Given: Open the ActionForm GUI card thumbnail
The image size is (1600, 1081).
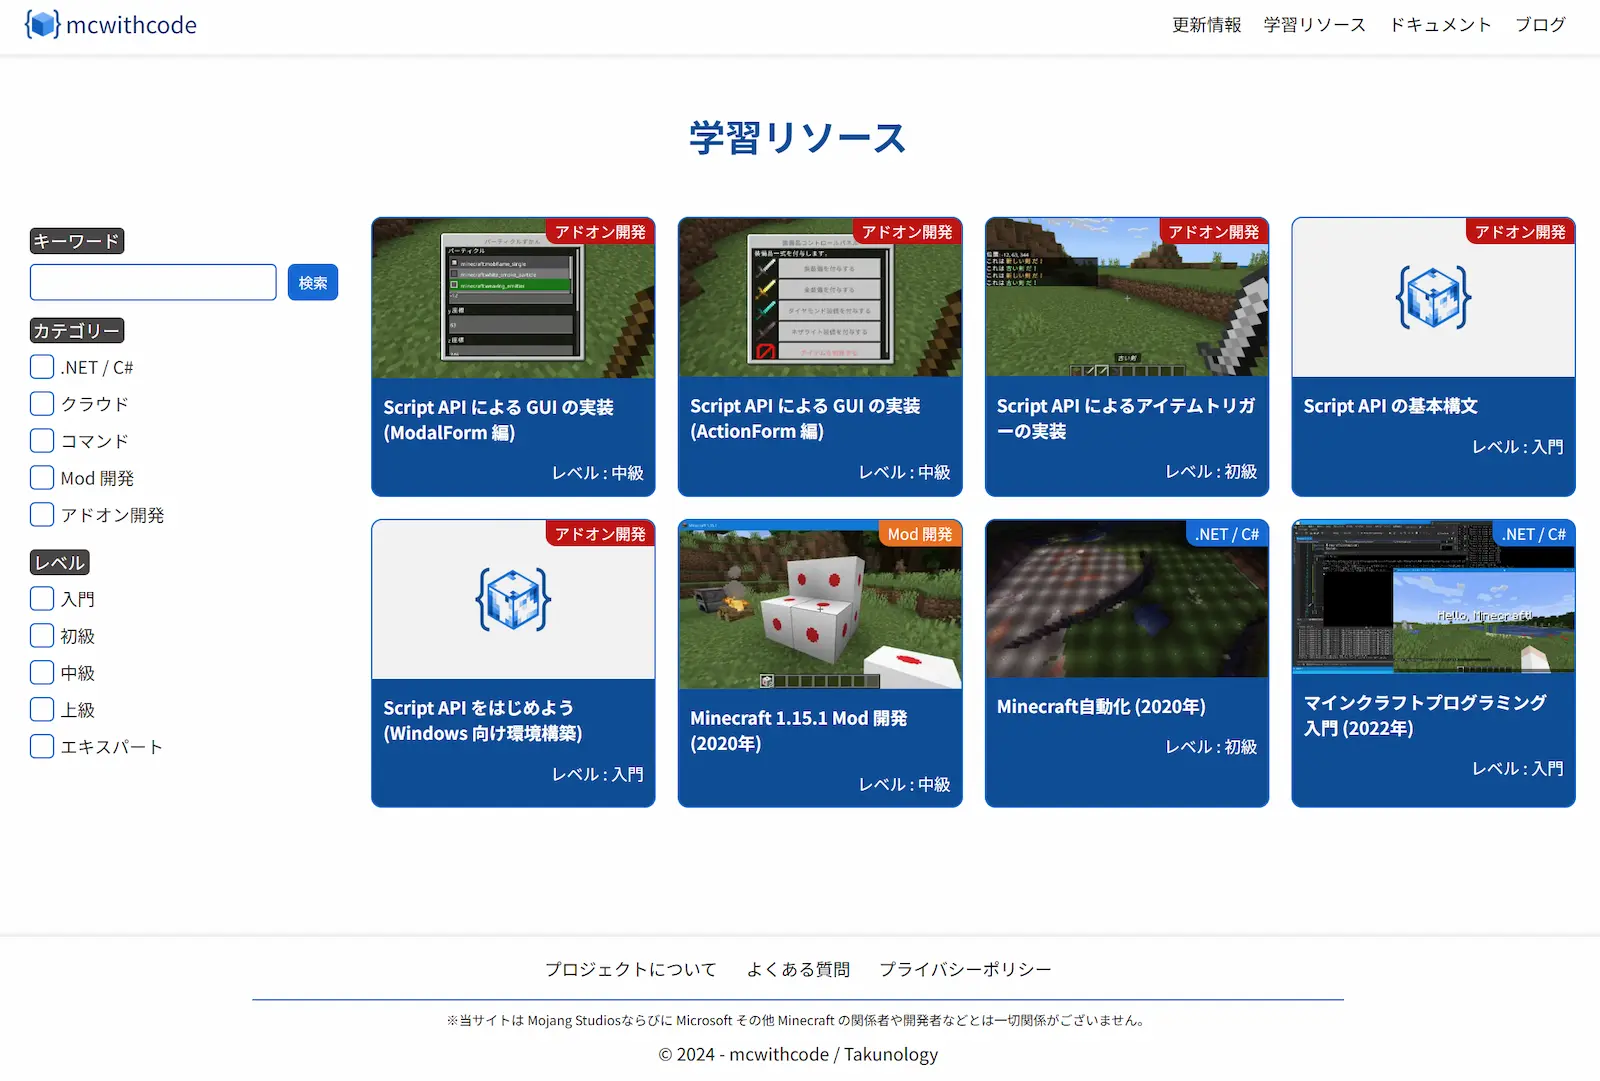Looking at the screenshot, I should coord(820,297).
